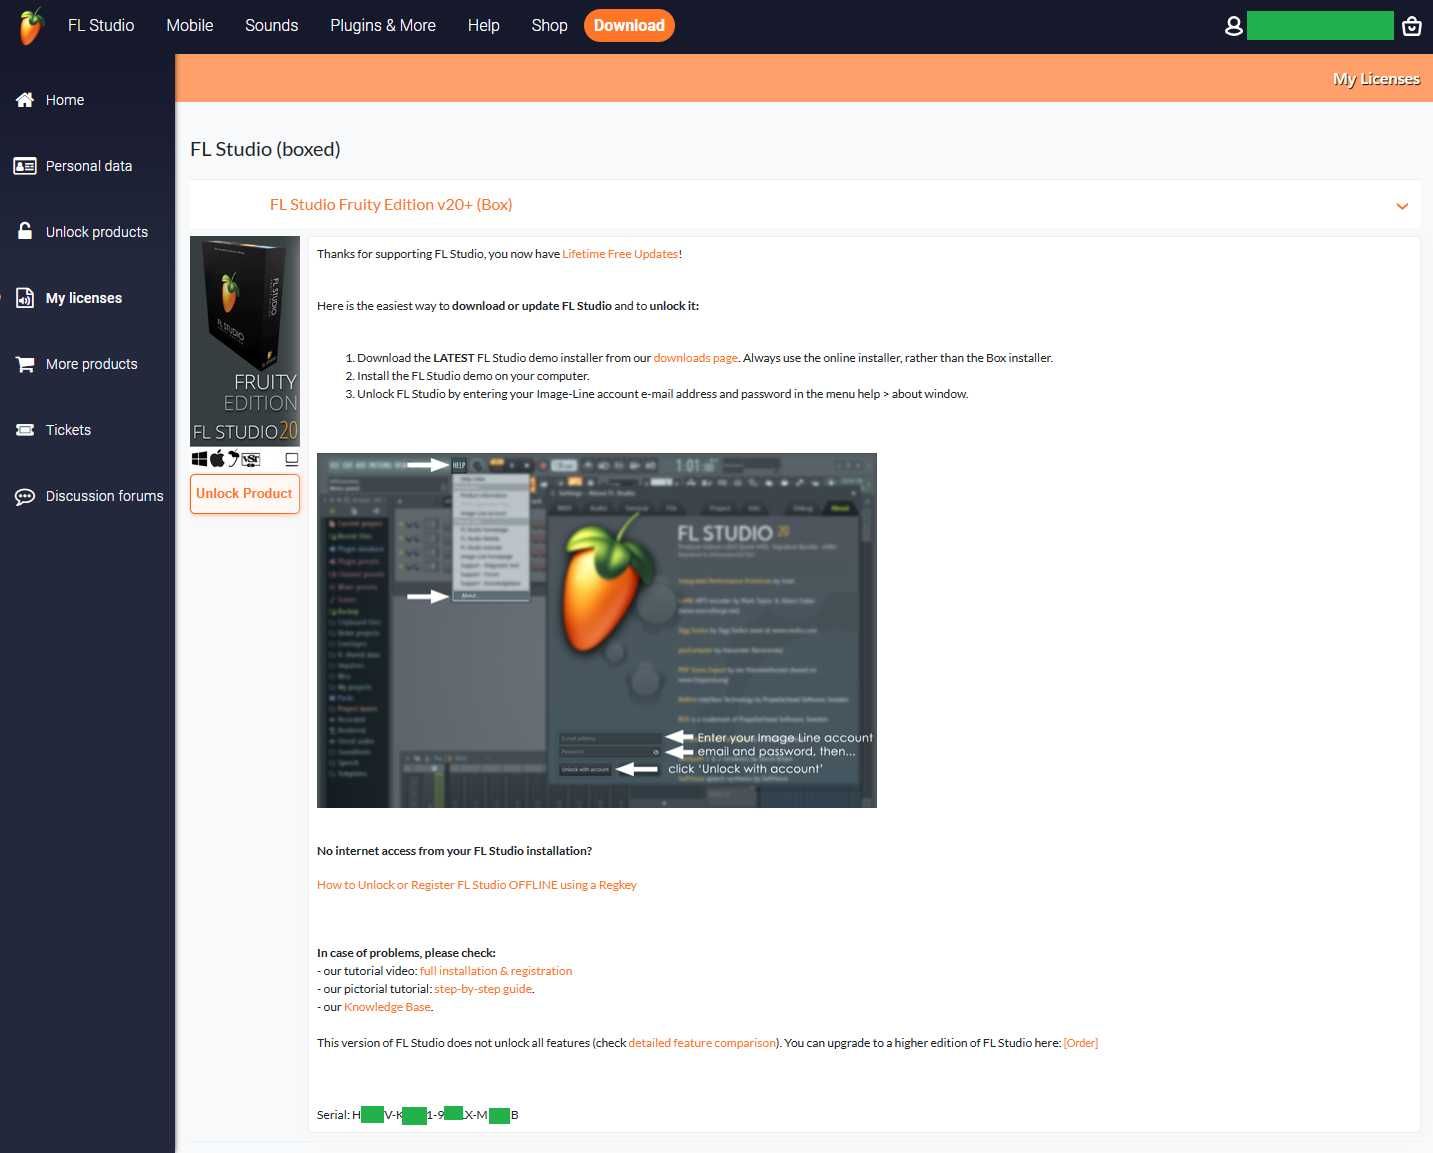
Task: Open Discussion forums in sidebar
Action: pyautogui.click(x=105, y=496)
